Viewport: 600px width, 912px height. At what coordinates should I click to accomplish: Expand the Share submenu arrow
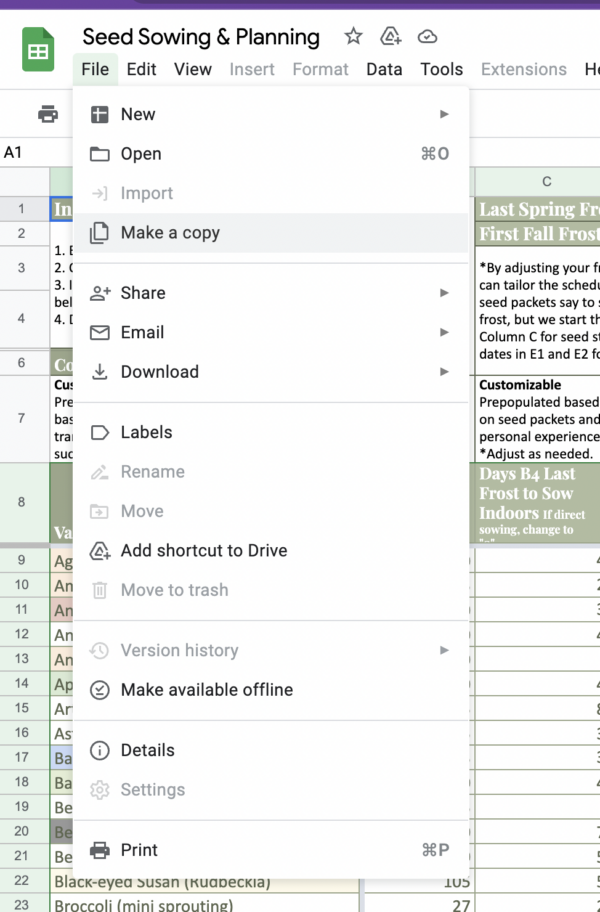[444, 293]
